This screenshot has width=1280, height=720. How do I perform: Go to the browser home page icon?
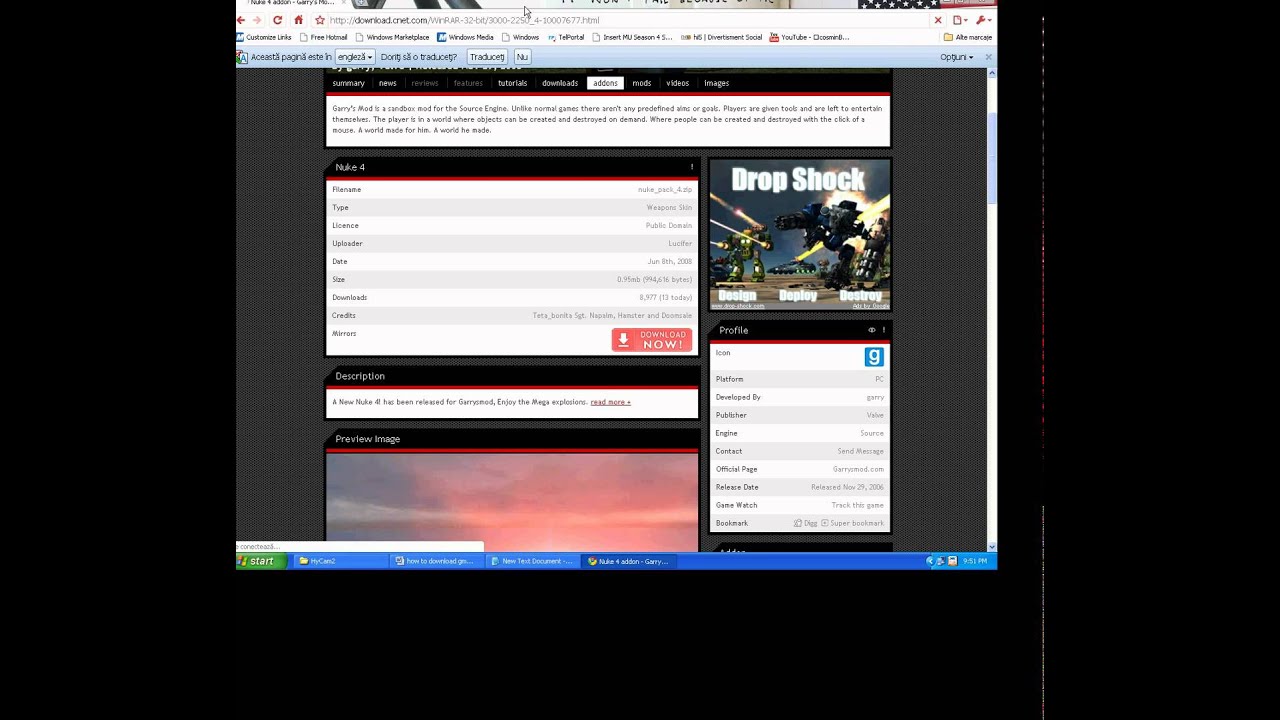coord(298,20)
